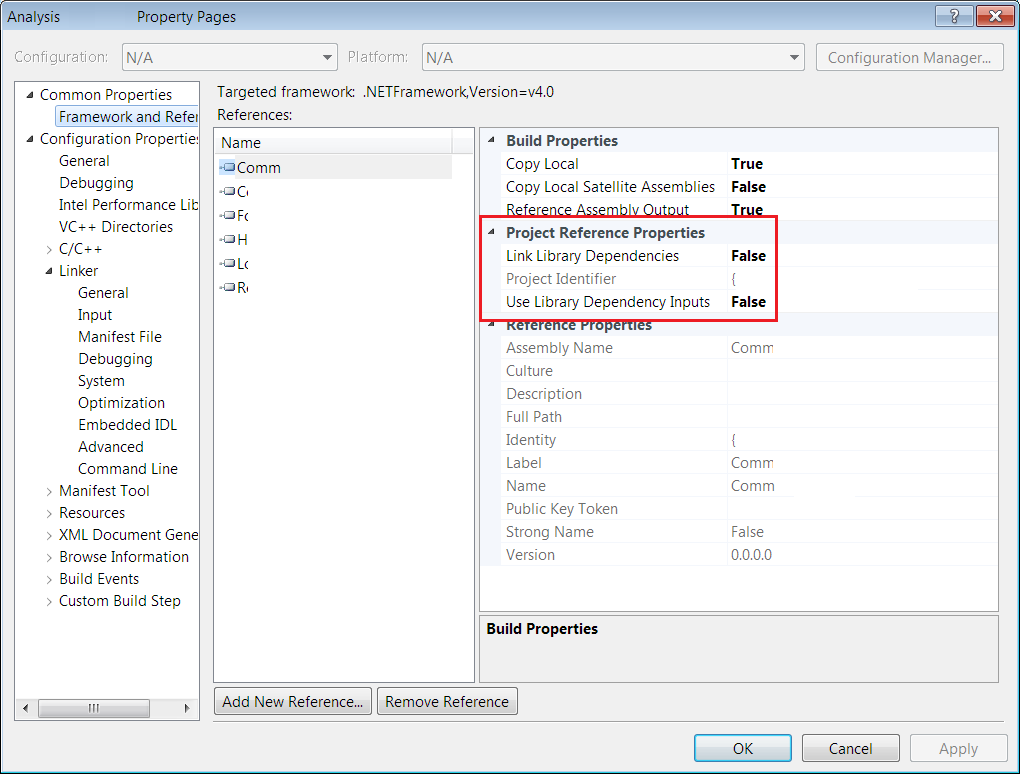Toggle the Copy Local value True
This screenshot has height=775, width=1020.
coord(746,163)
